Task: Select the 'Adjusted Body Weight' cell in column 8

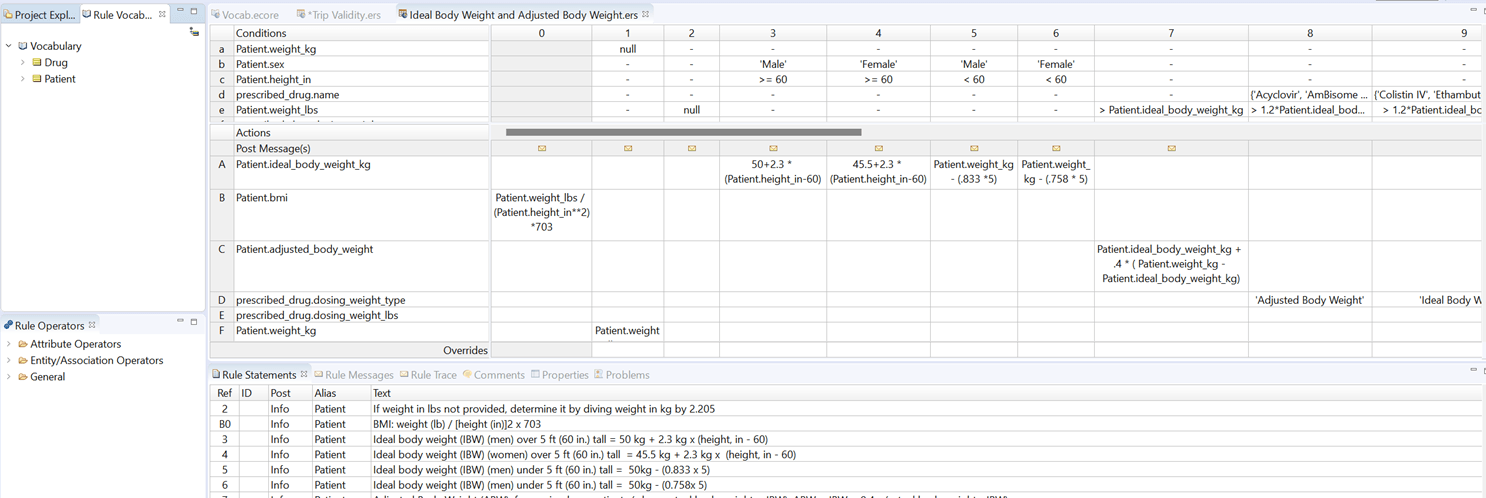Action: (x=1310, y=300)
